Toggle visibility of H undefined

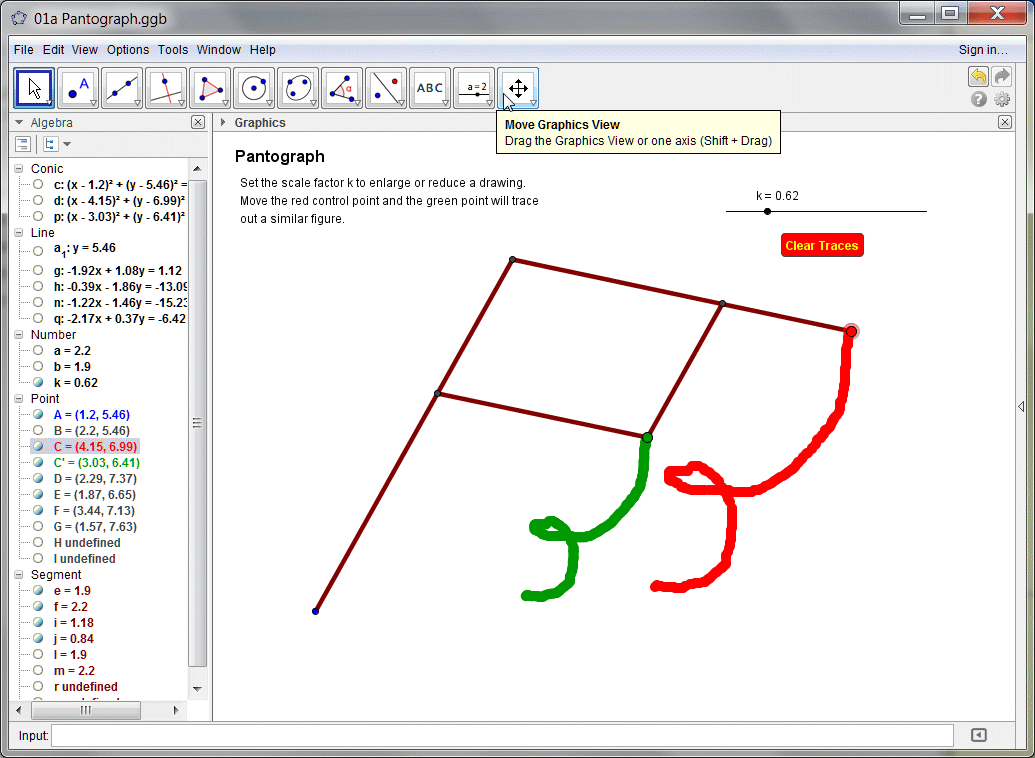(38, 543)
